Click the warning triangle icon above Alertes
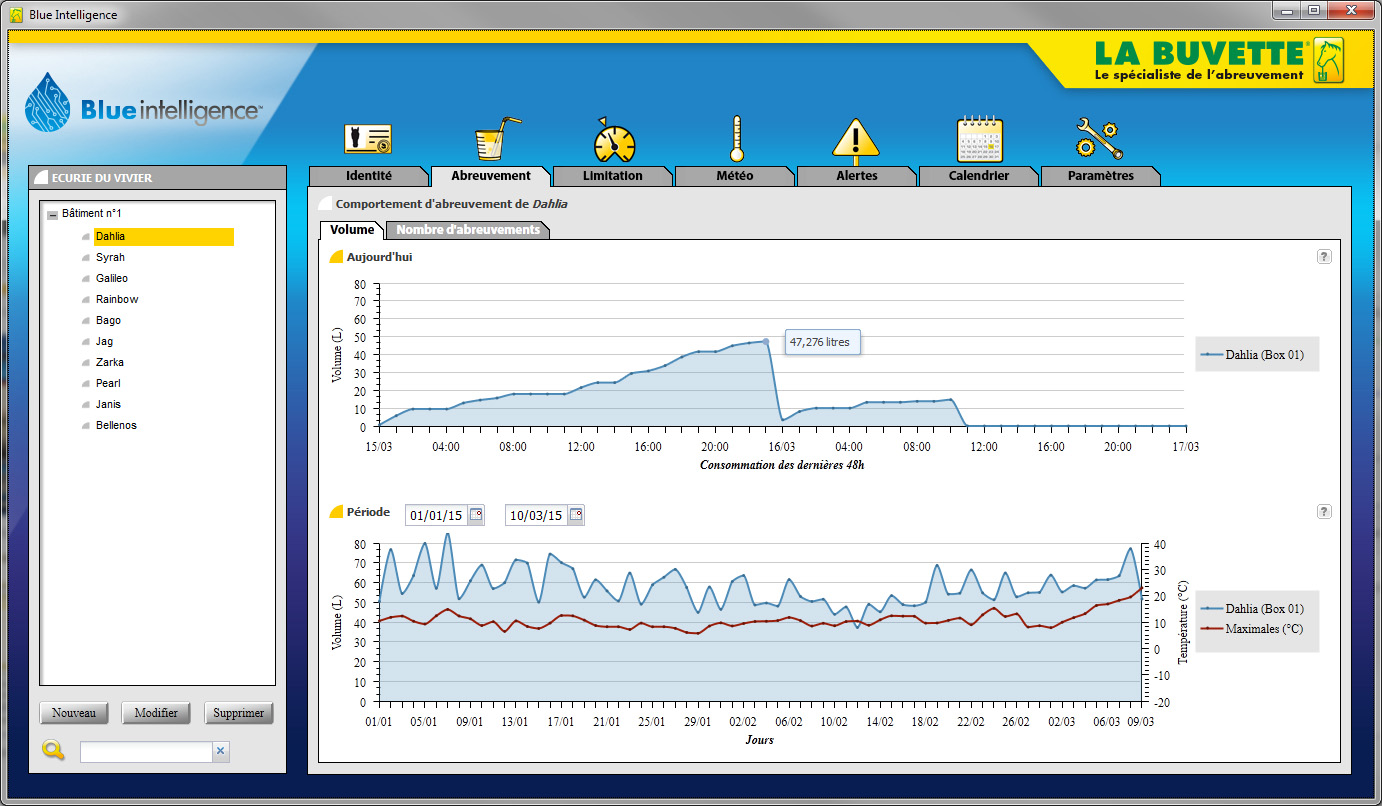Image resolution: width=1382 pixels, height=806 pixels. (855, 141)
